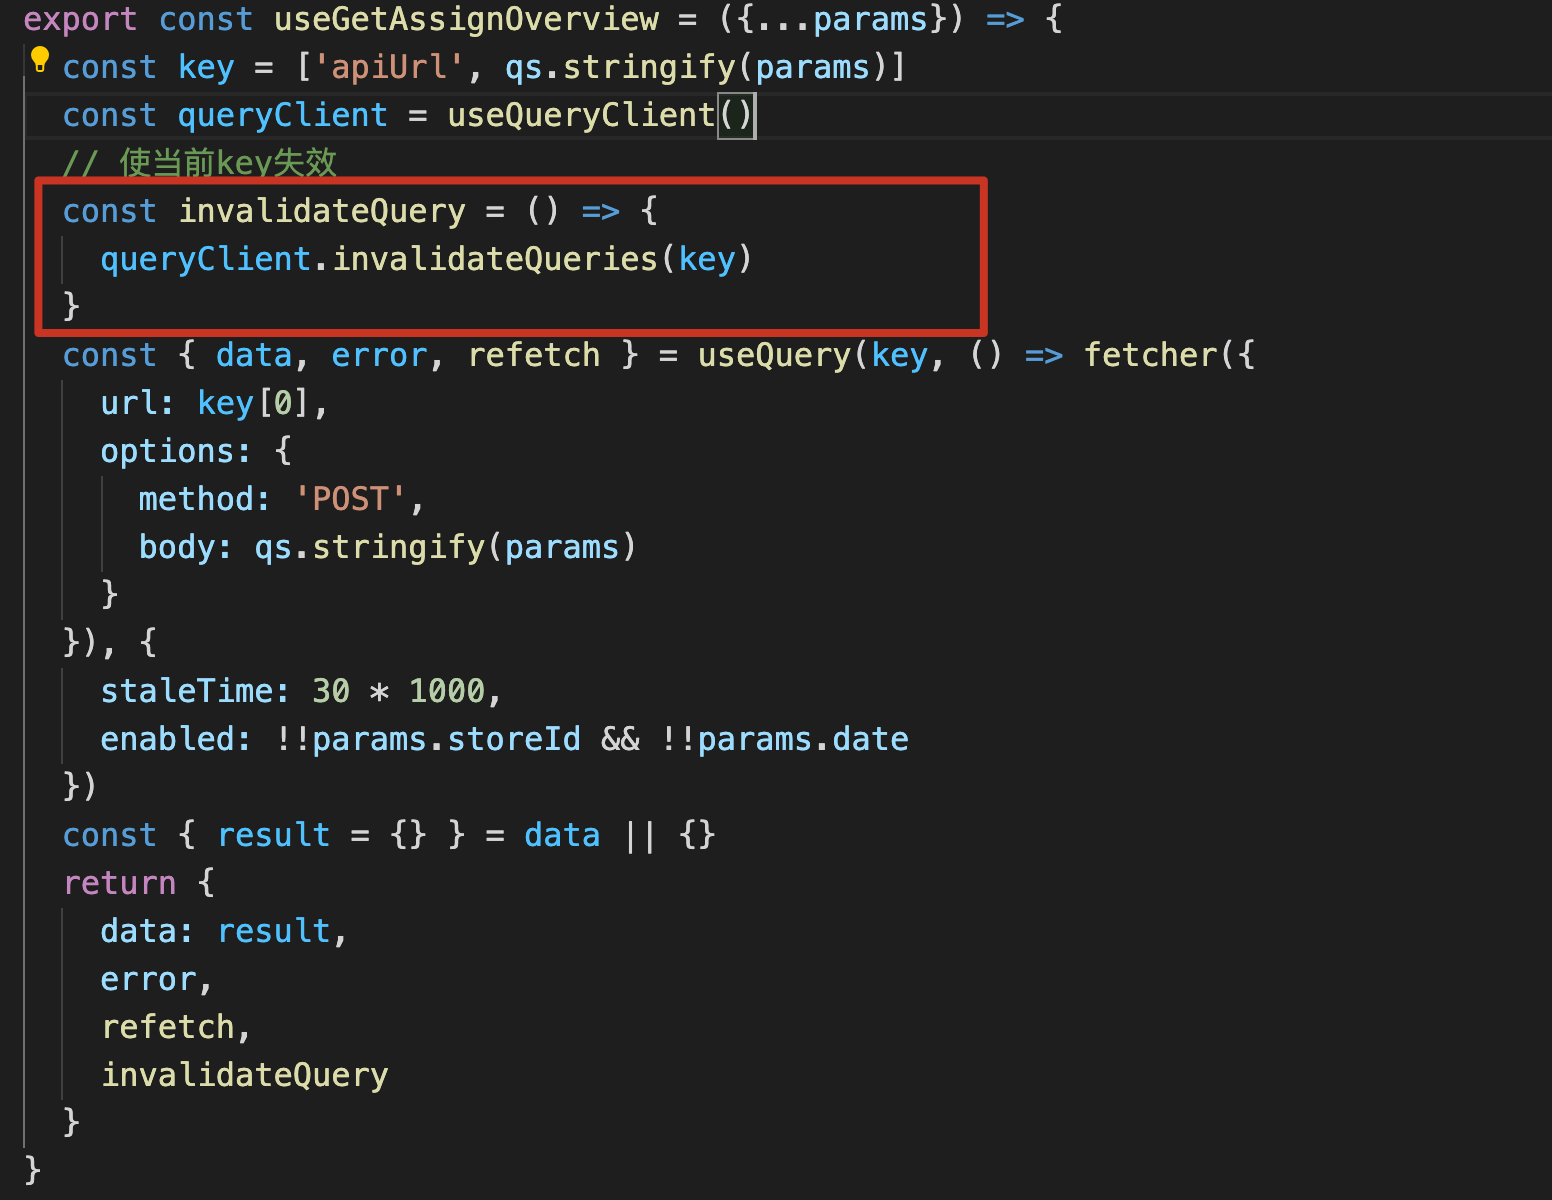This screenshot has width=1552, height=1200.
Task: Click 'body:' property name
Action: click(x=185, y=547)
